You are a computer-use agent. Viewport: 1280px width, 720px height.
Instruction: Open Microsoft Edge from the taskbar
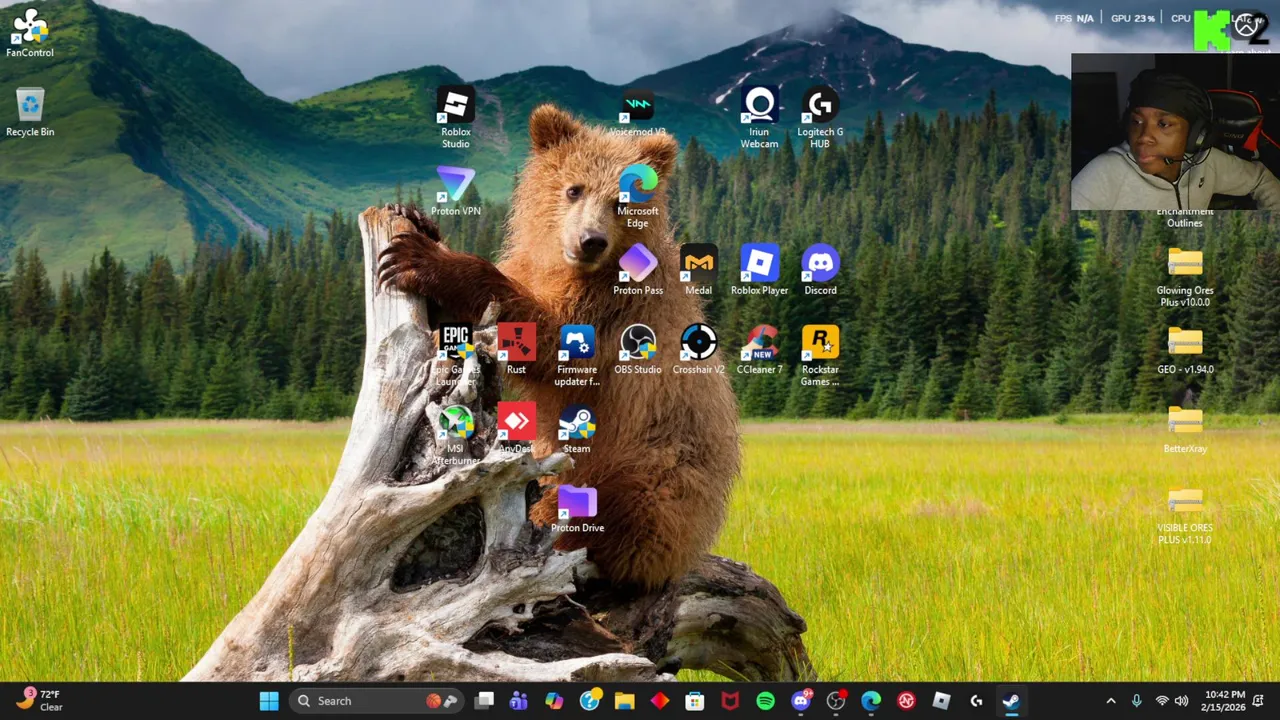pos(871,701)
